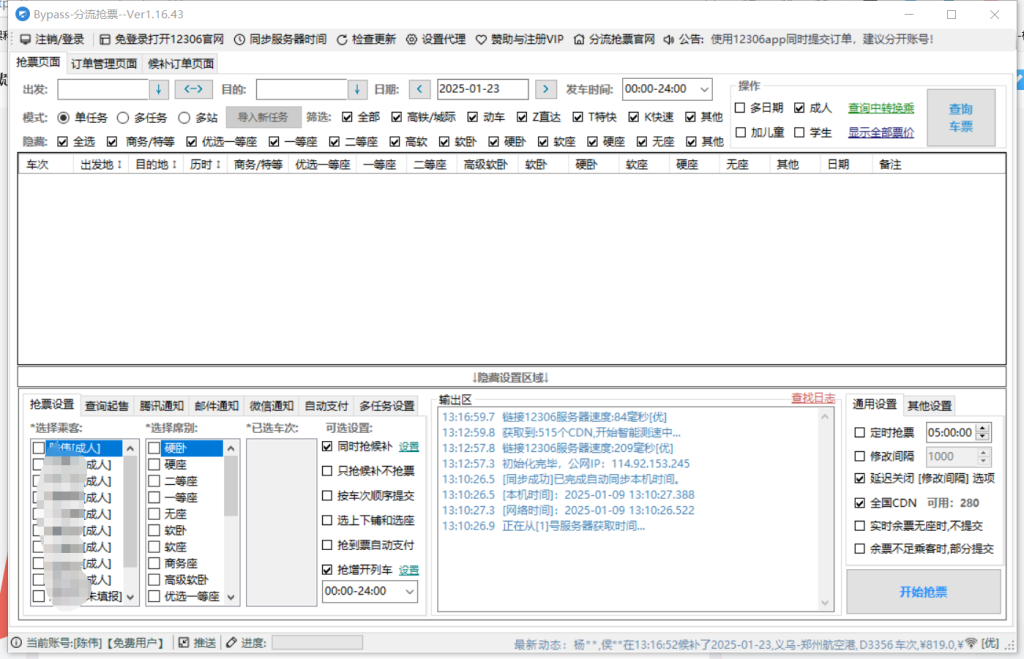The width and height of the screenshot is (1024, 659).
Task: Swap departure and destination stations arrow button
Action: (x=193, y=89)
